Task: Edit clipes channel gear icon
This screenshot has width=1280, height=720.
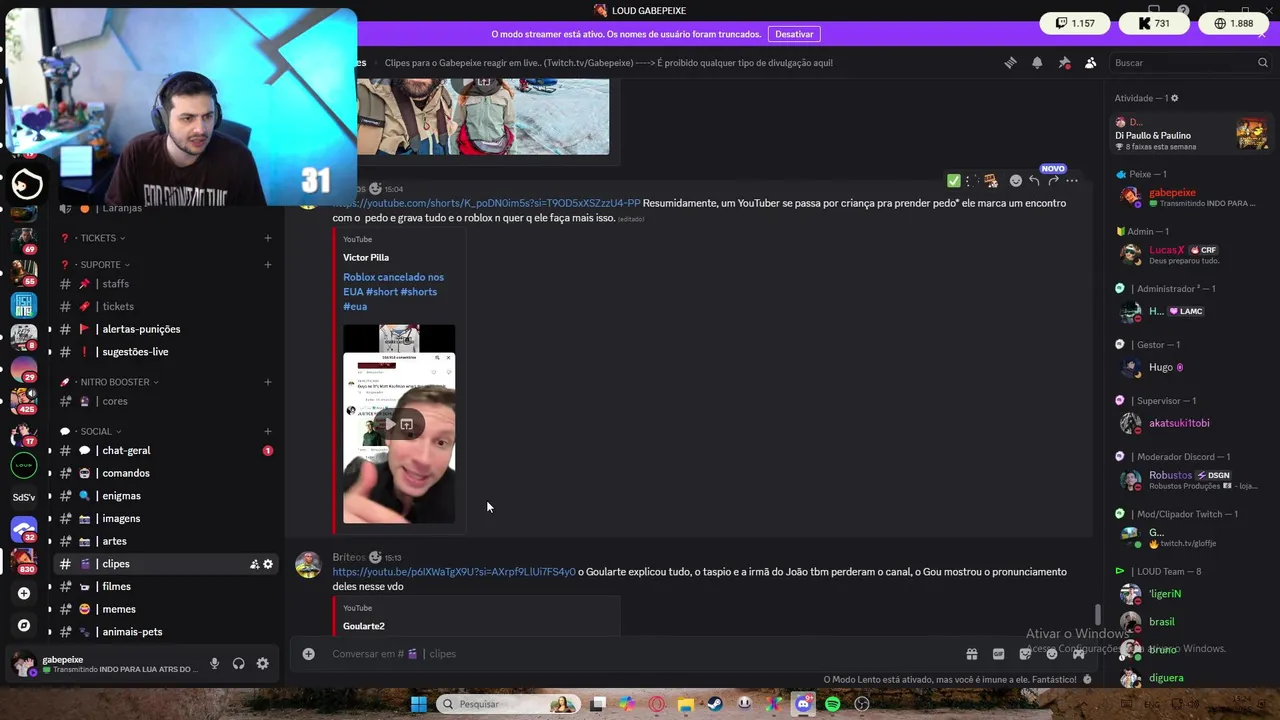Action: point(268,564)
